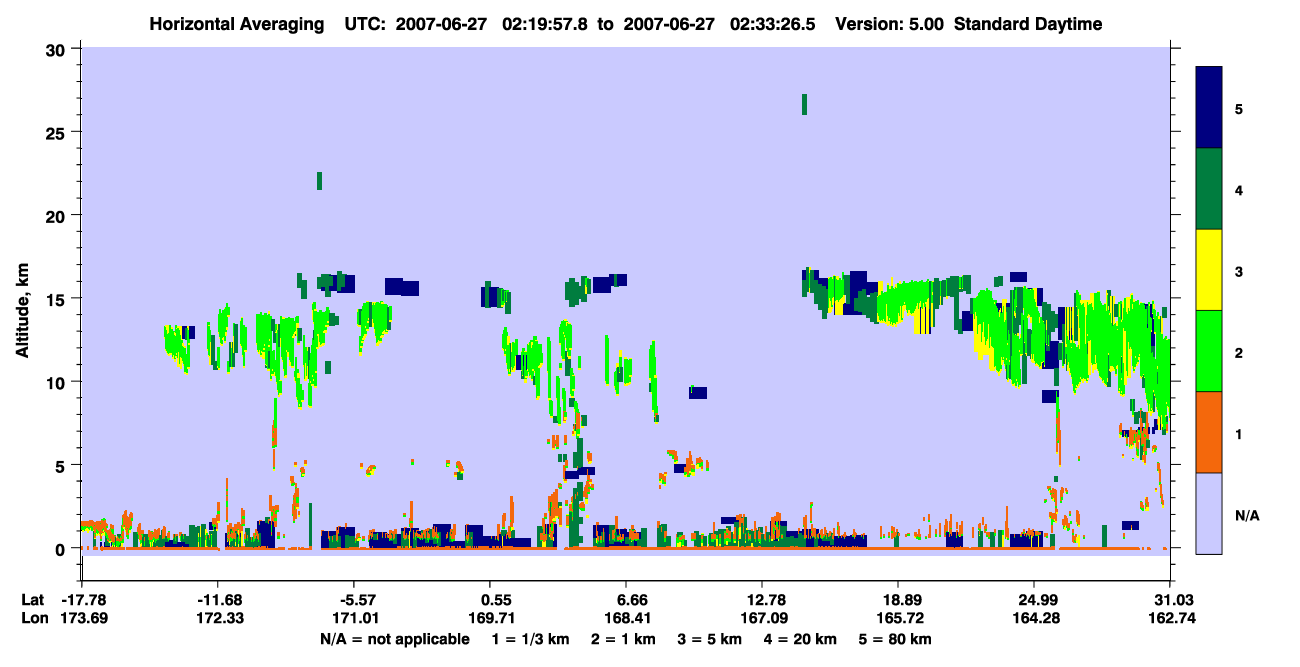
Task: Click 'N/A = not applicable' legend text
Action: point(395,639)
